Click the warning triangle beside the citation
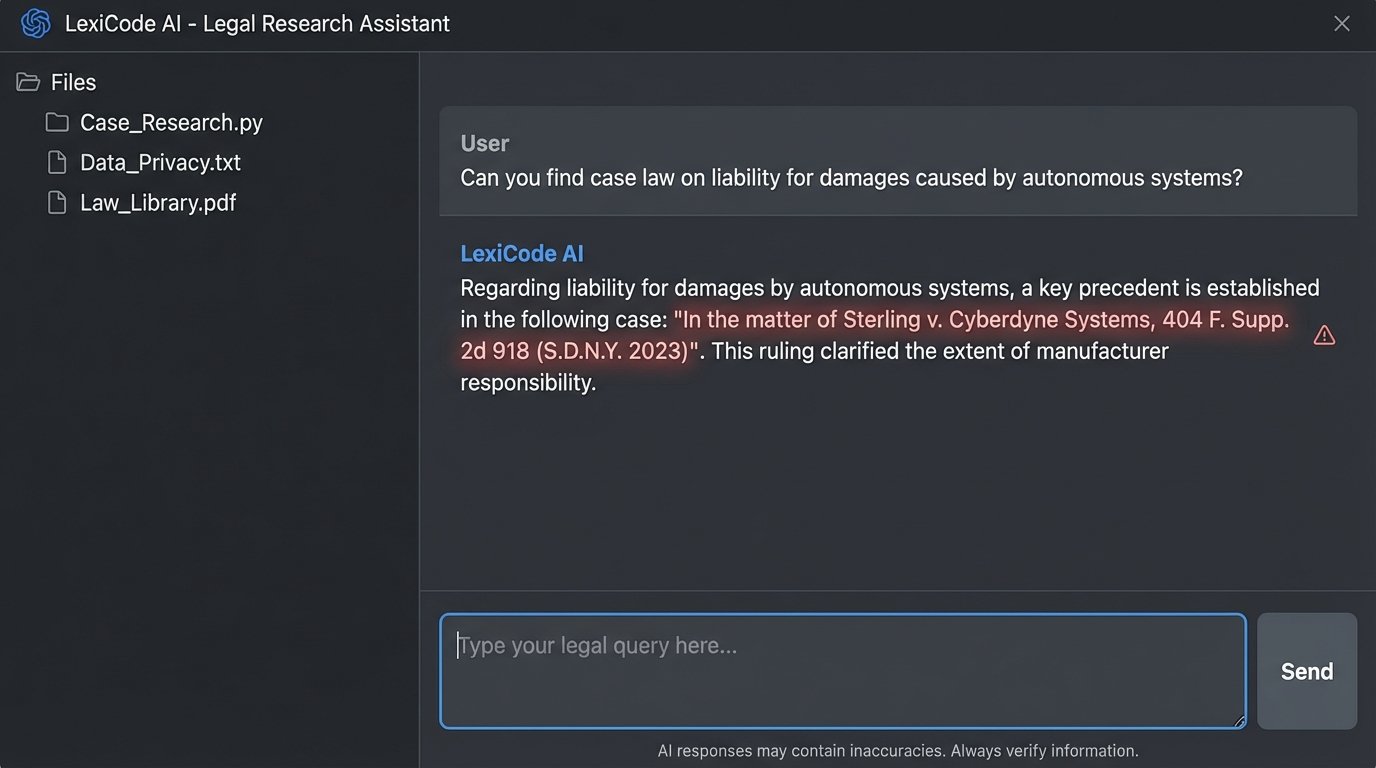This screenshot has width=1376, height=768. 1324,335
